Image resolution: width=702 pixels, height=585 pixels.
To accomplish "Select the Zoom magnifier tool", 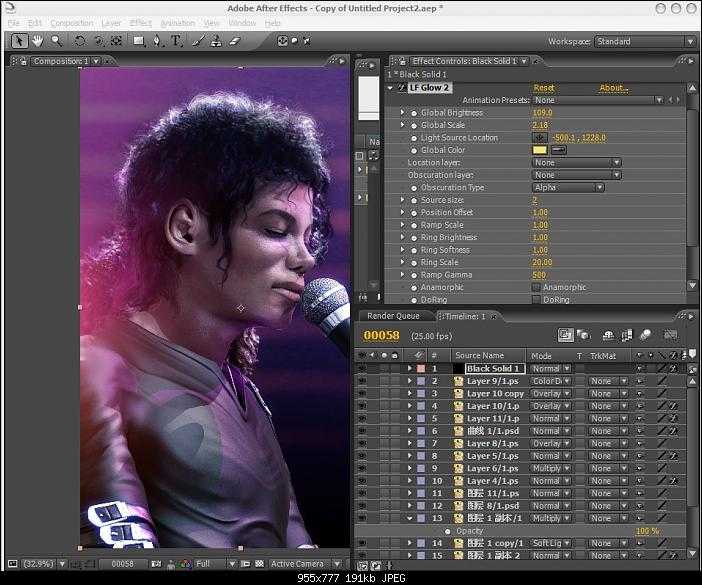I will [x=56, y=41].
